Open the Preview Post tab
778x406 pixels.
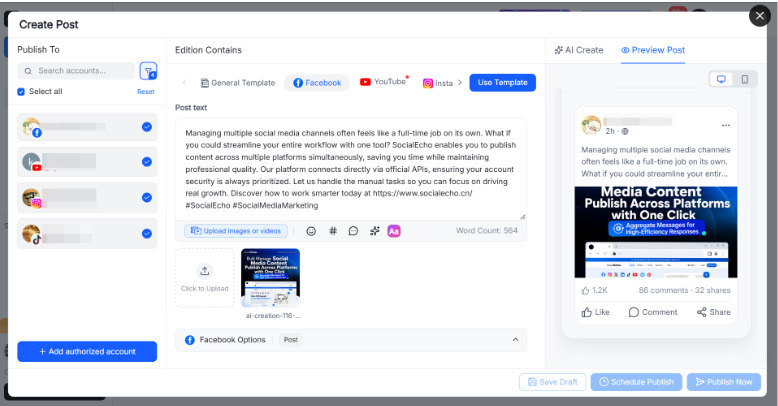653,50
